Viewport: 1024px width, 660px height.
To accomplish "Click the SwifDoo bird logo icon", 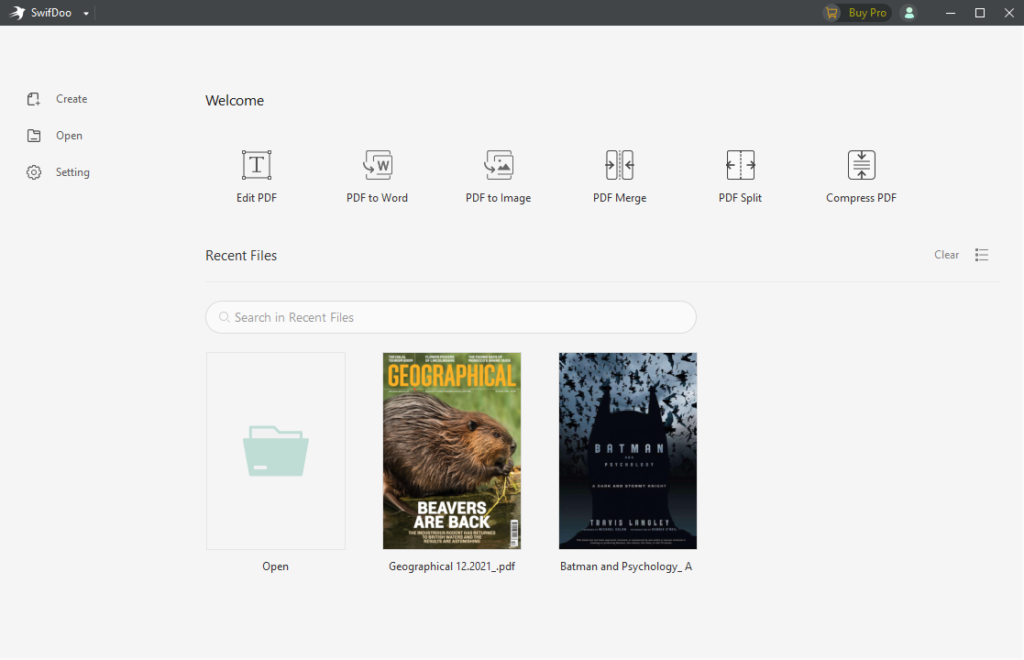I will [x=17, y=12].
